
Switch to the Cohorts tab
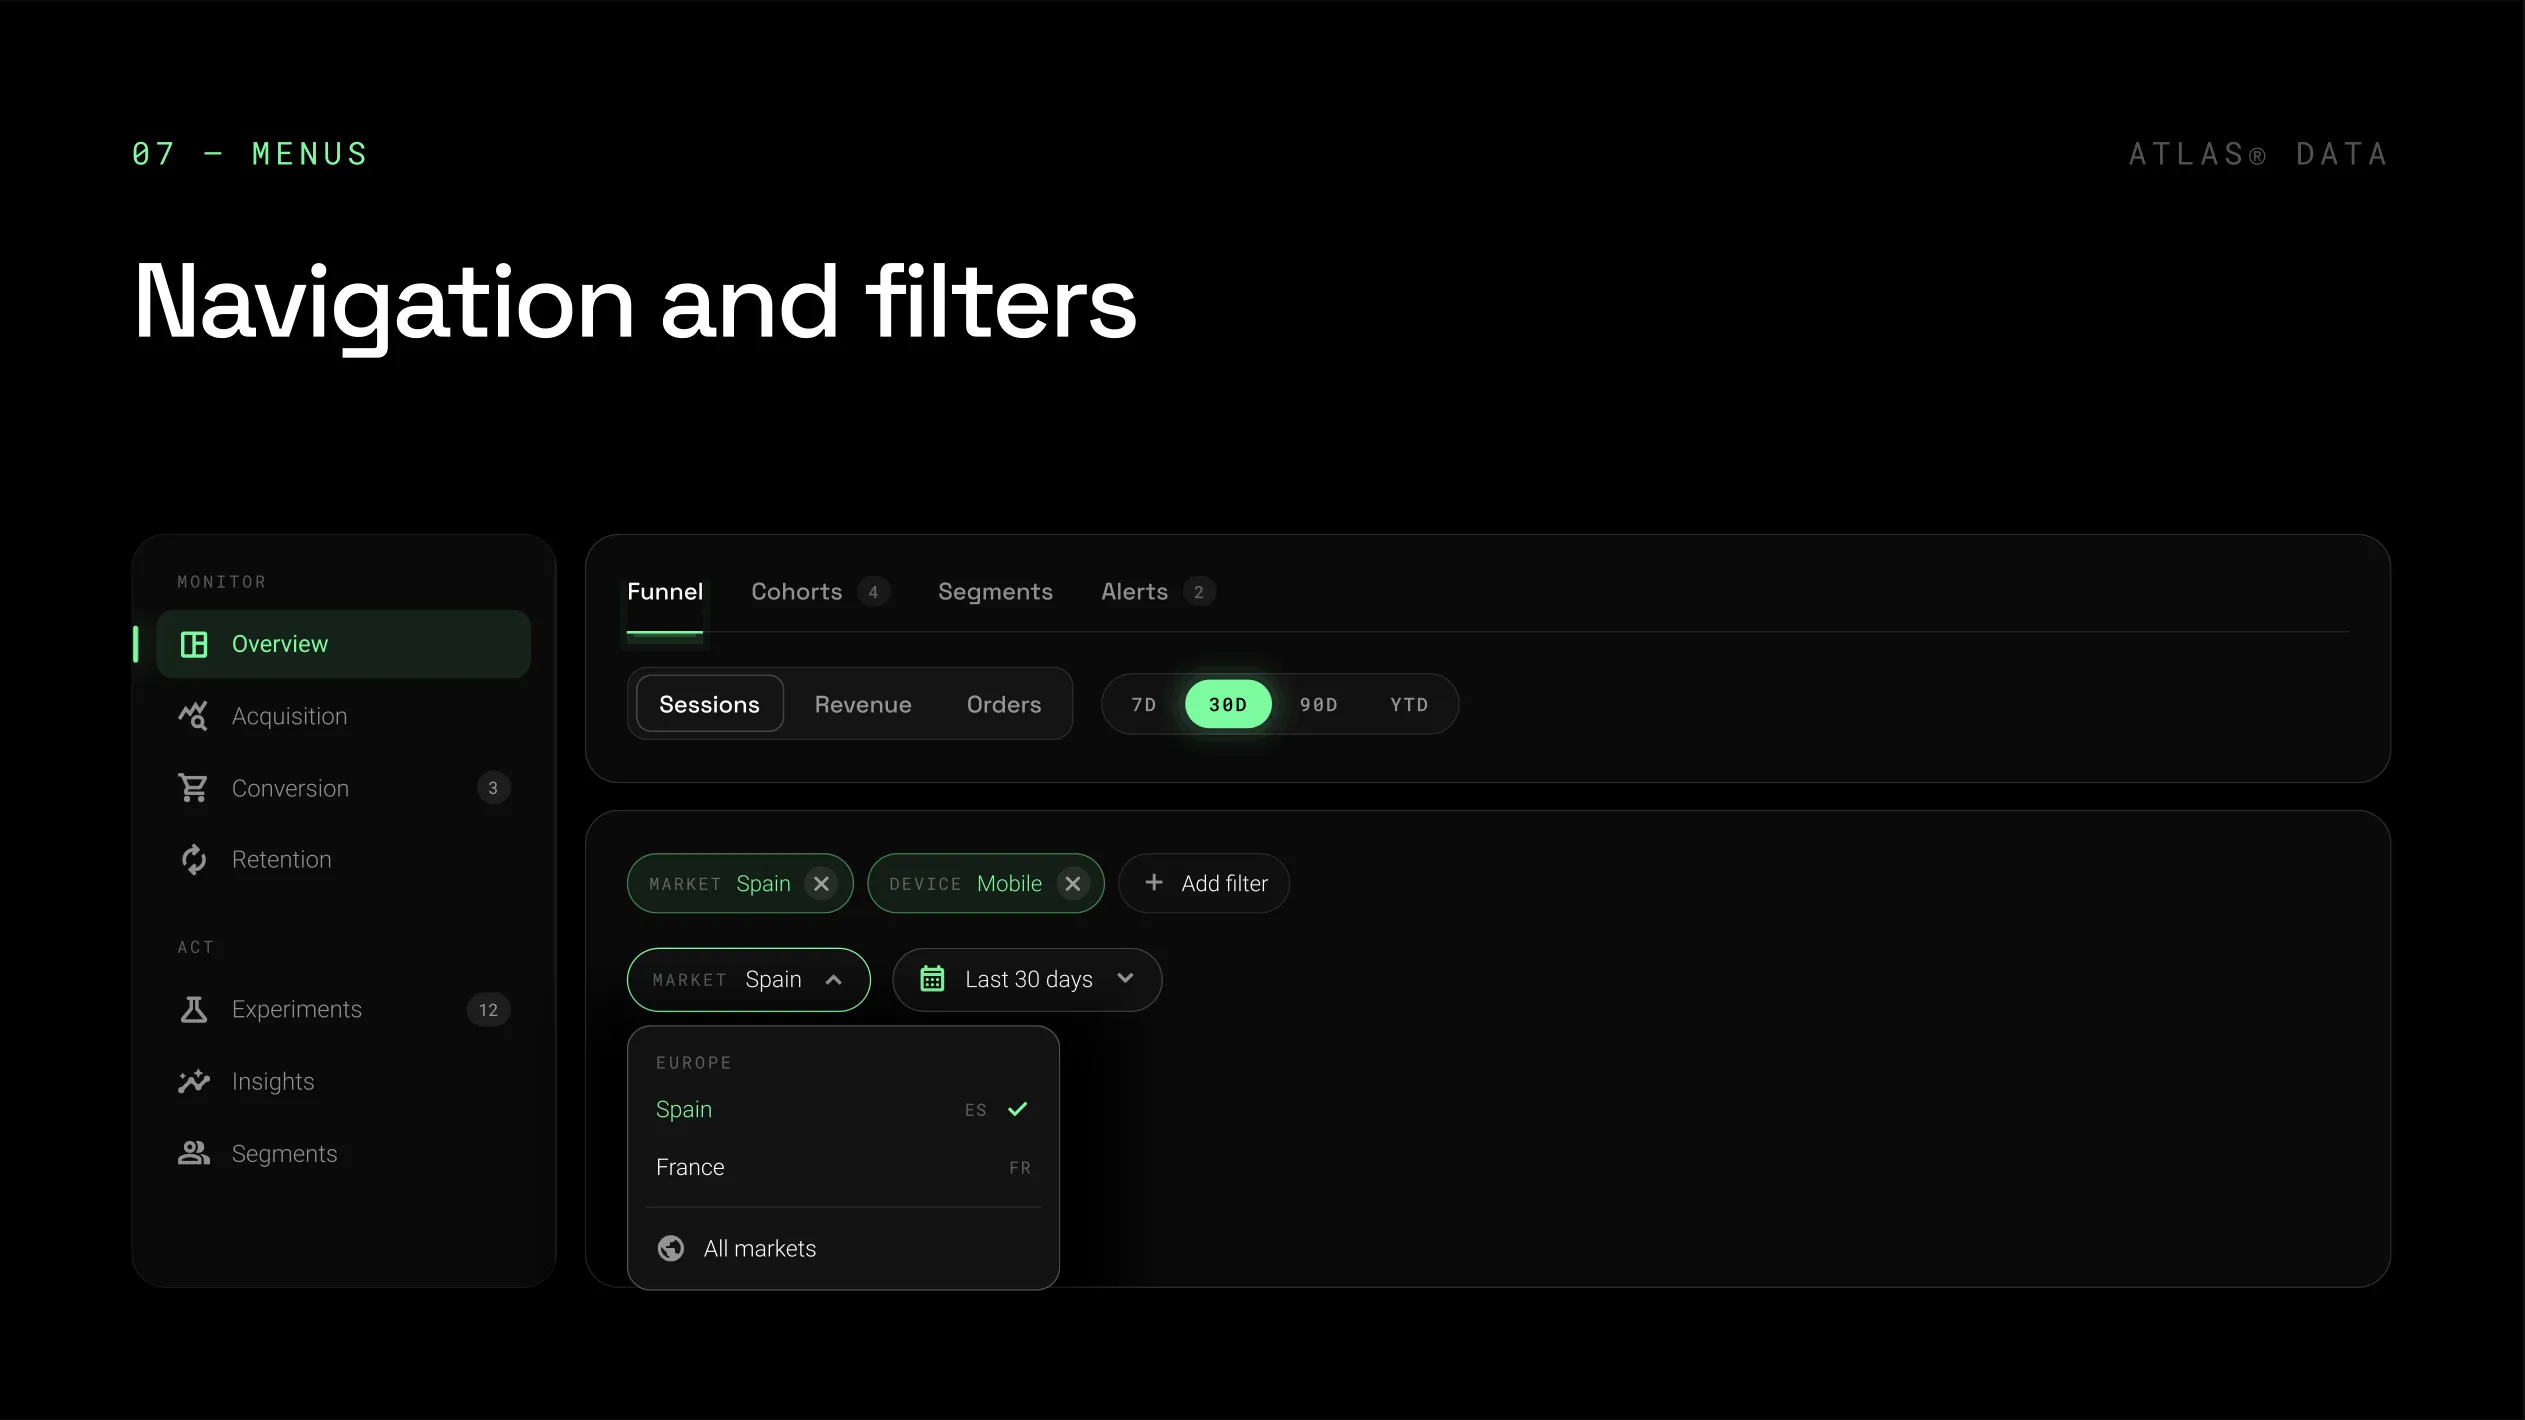[819, 592]
